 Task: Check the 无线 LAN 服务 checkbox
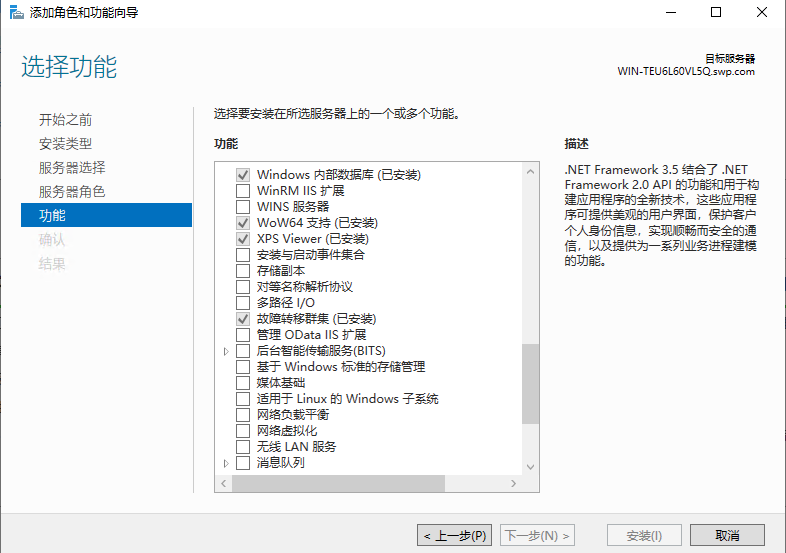pyautogui.click(x=243, y=447)
